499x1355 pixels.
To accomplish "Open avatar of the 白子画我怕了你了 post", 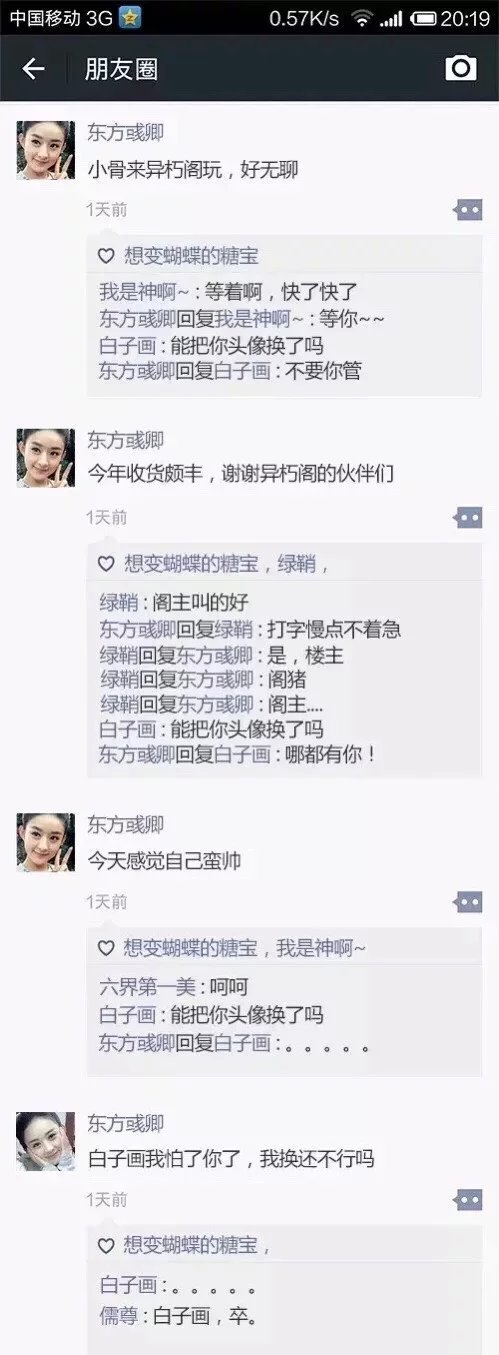I will tap(46, 1141).
